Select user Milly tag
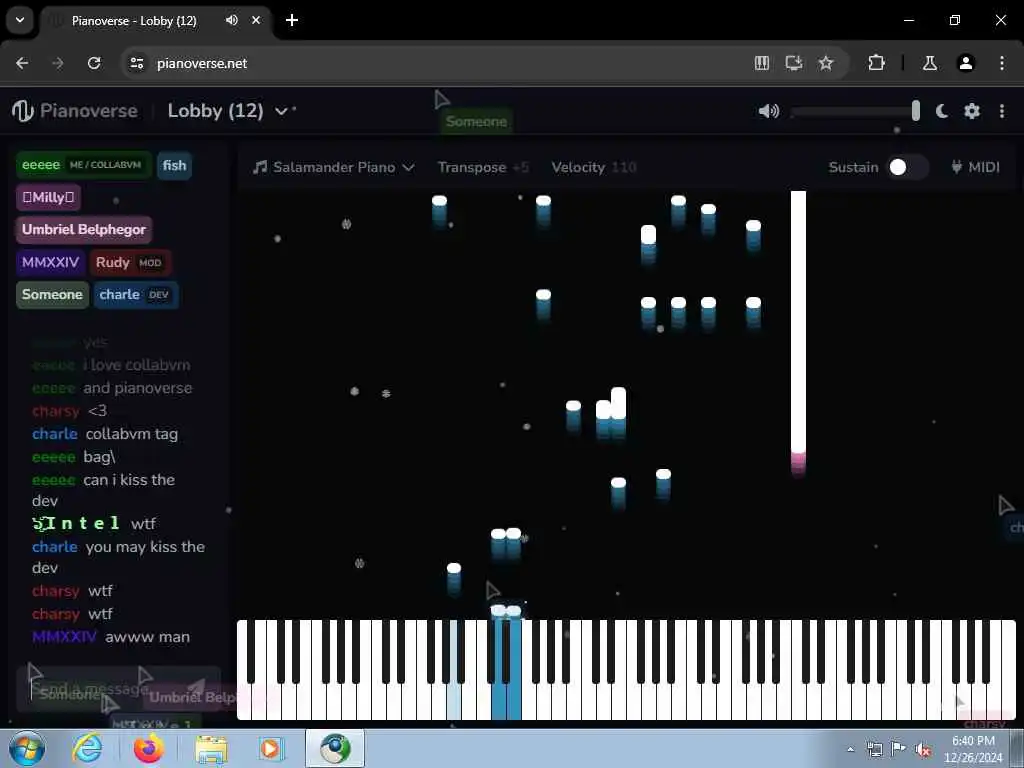Screen dimensions: 1024x768 point(48,197)
